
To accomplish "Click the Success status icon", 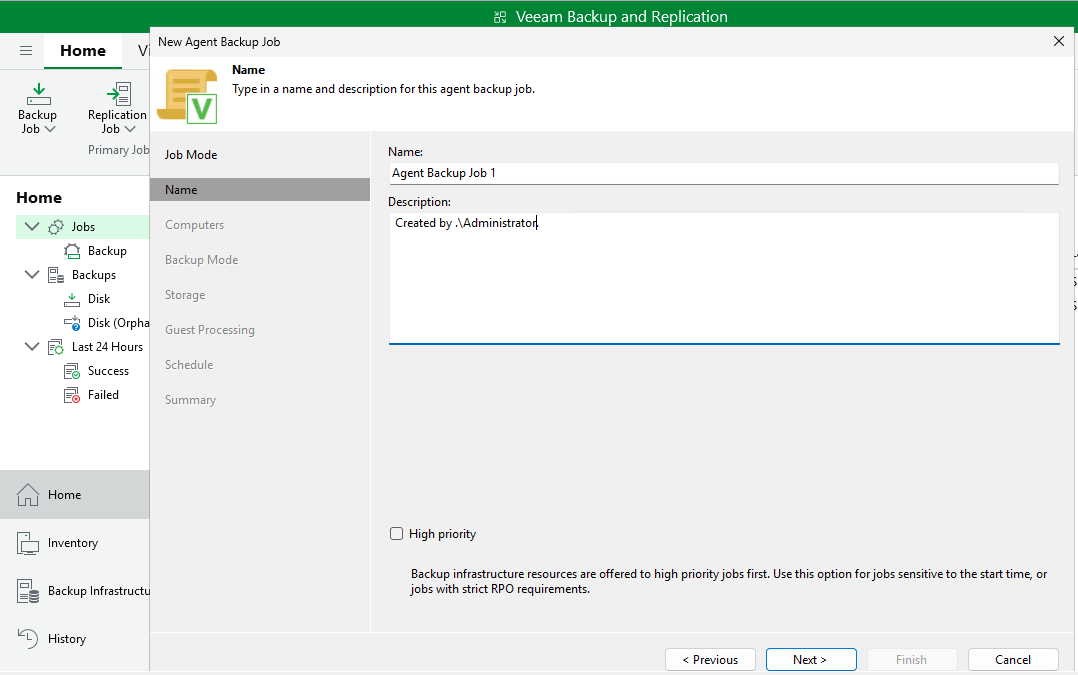I will tap(72, 371).
